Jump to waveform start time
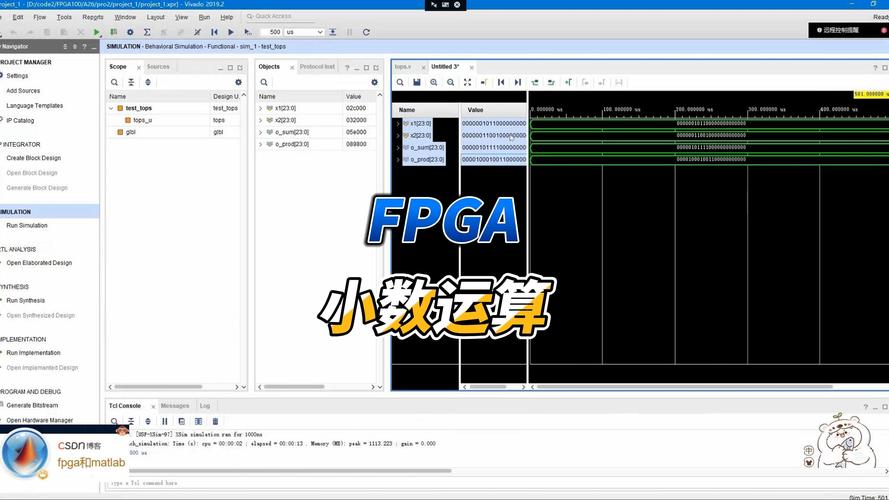Screen dimensions: 889x500 coord(501,82)
